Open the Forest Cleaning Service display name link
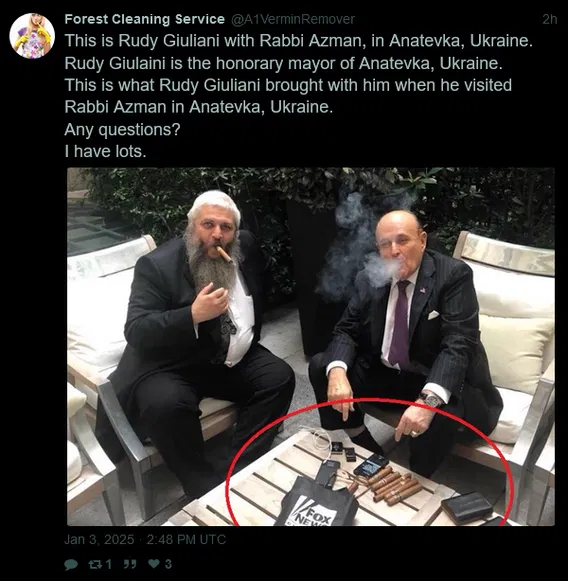Viewport: 568px width, 581px height. (145, 19)
